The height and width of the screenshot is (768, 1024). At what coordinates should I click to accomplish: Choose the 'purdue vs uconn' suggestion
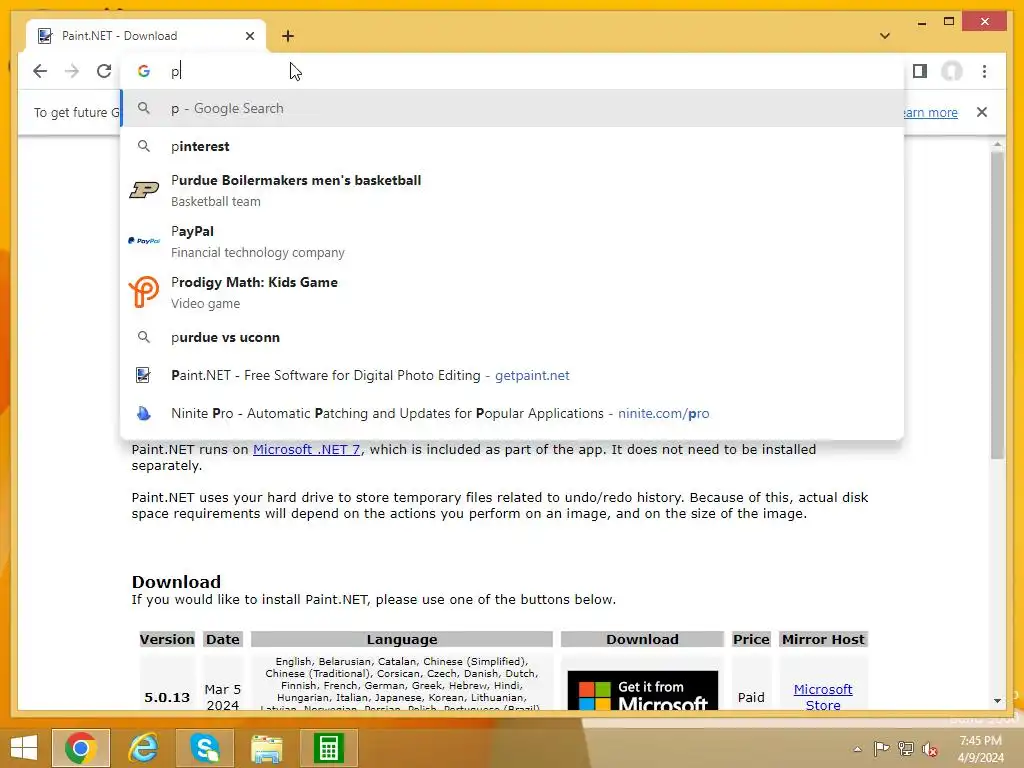[512, 338]
